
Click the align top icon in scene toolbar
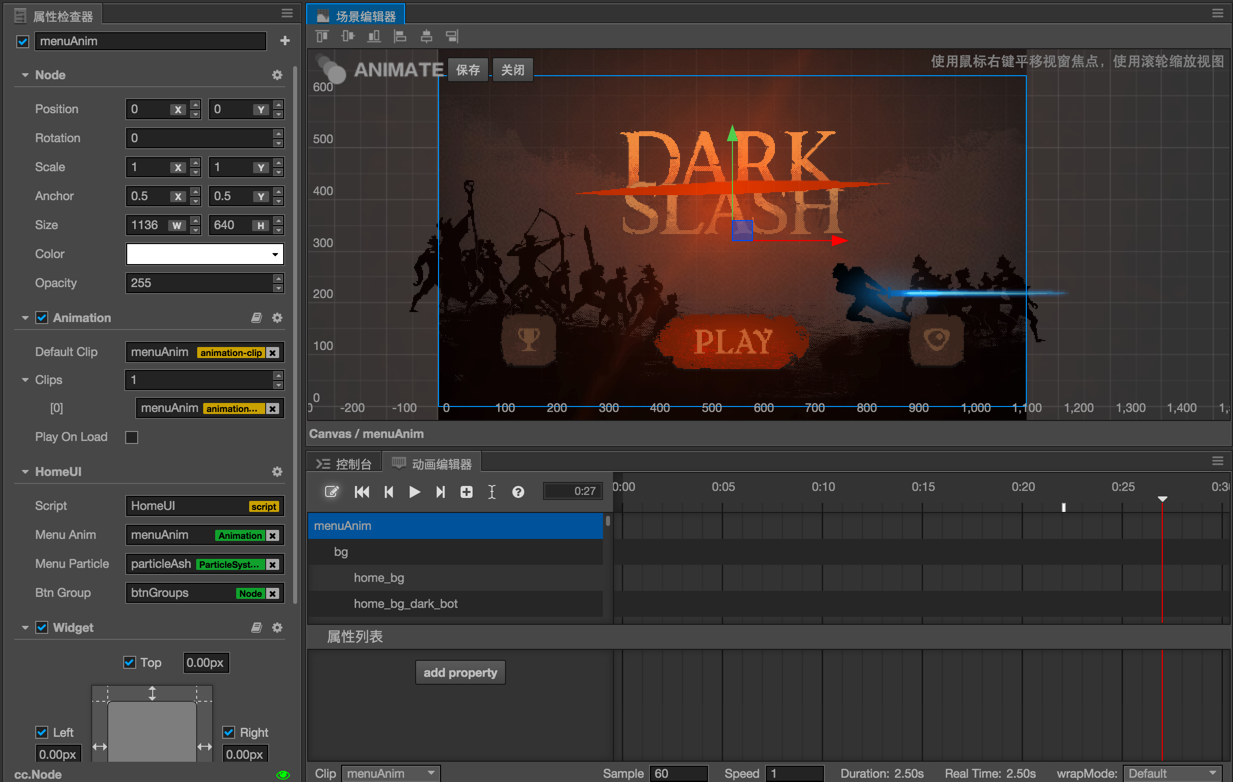322,37
